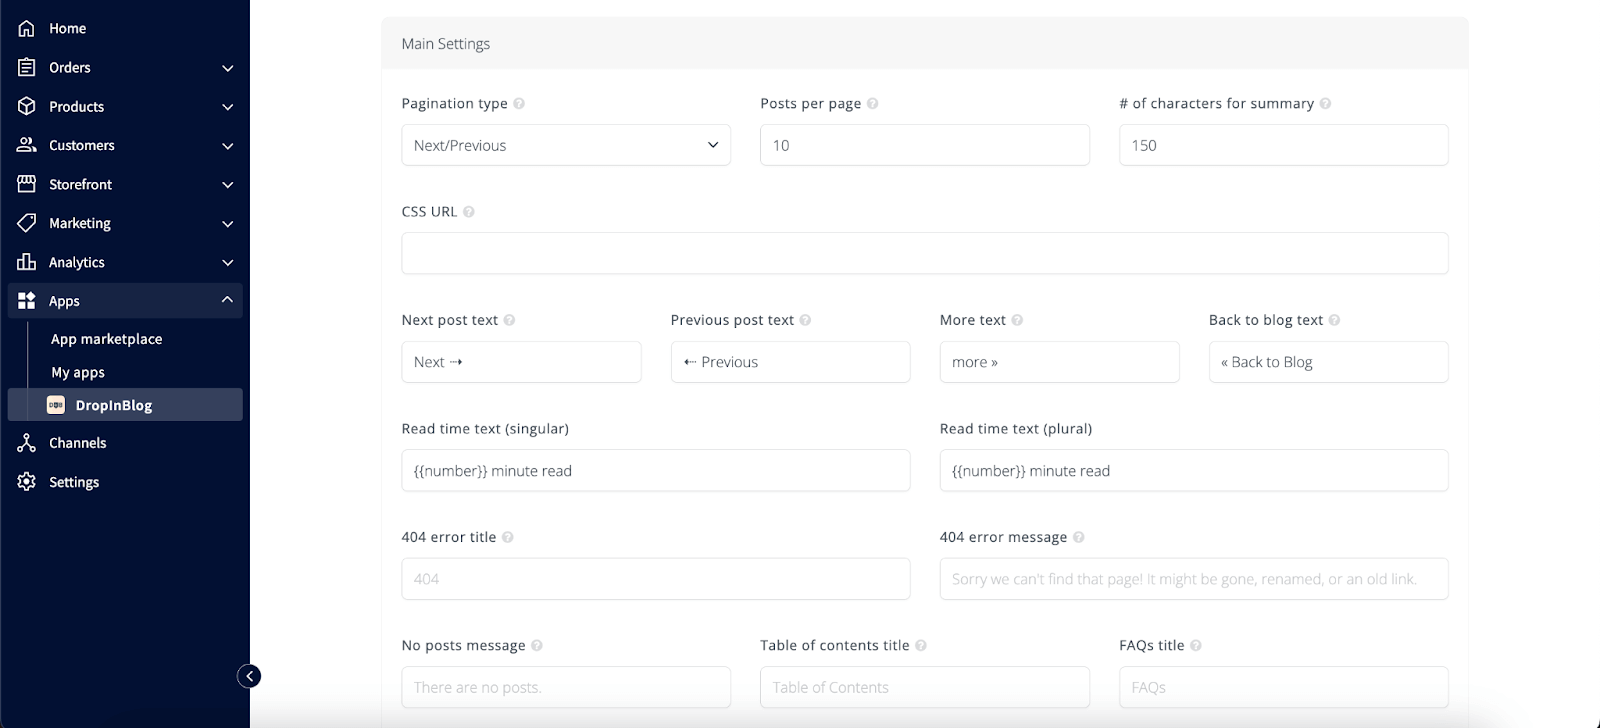Expand the Storefront menu chevron

(x=228, y=185)
